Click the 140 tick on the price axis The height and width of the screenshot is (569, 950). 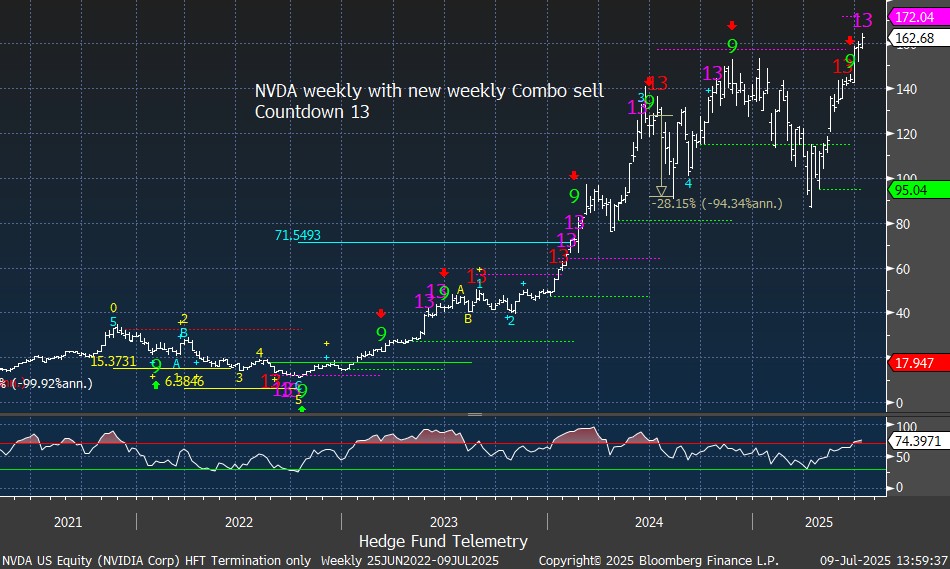907,89
